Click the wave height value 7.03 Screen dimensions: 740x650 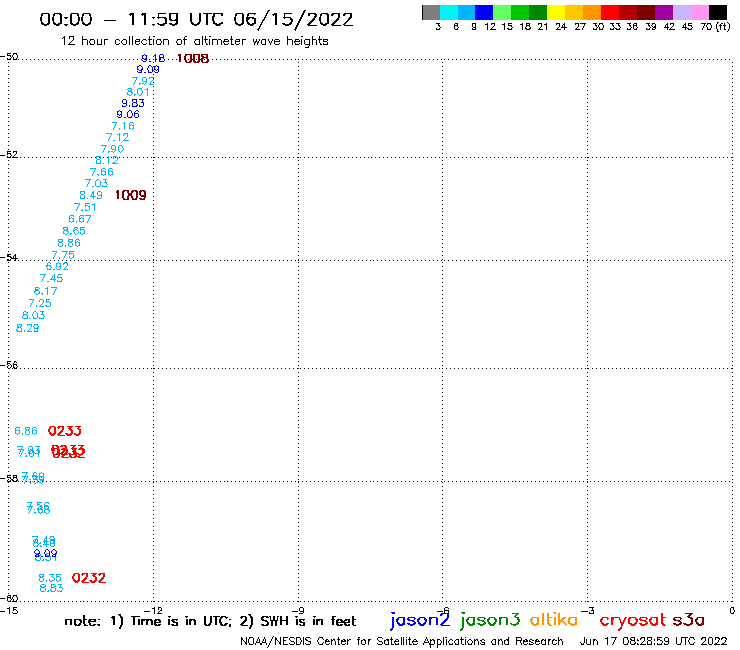96,183
